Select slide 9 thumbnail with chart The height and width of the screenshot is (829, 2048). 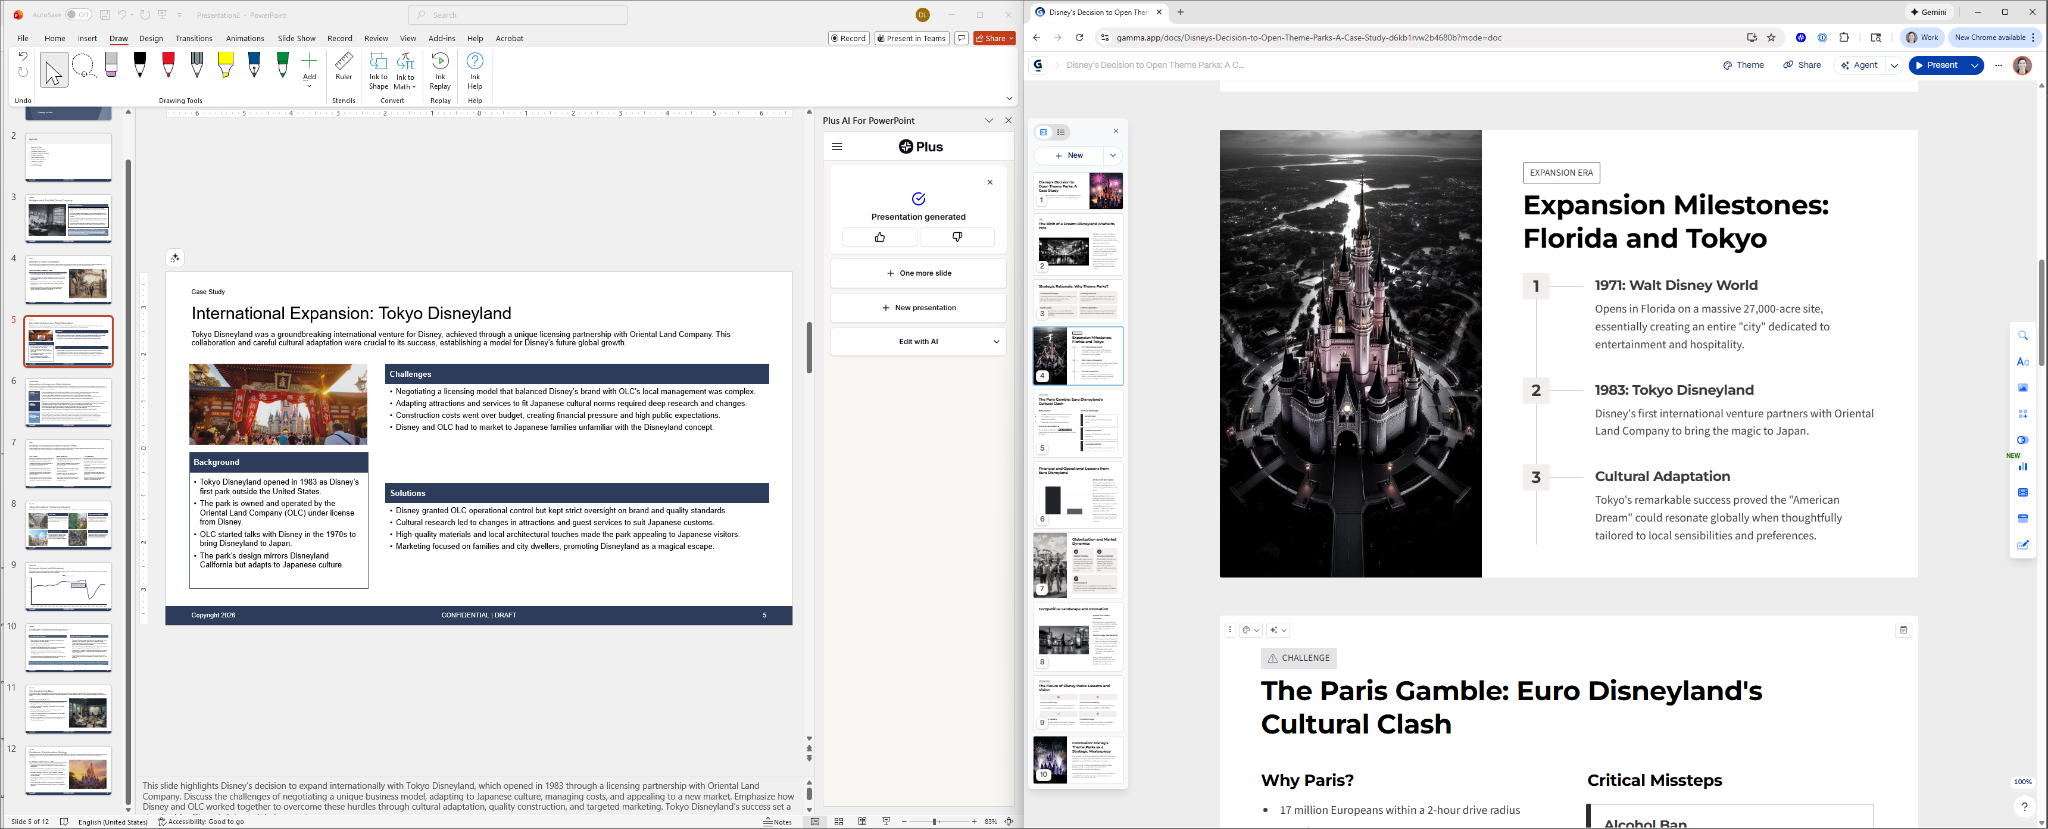pos(69,587)
